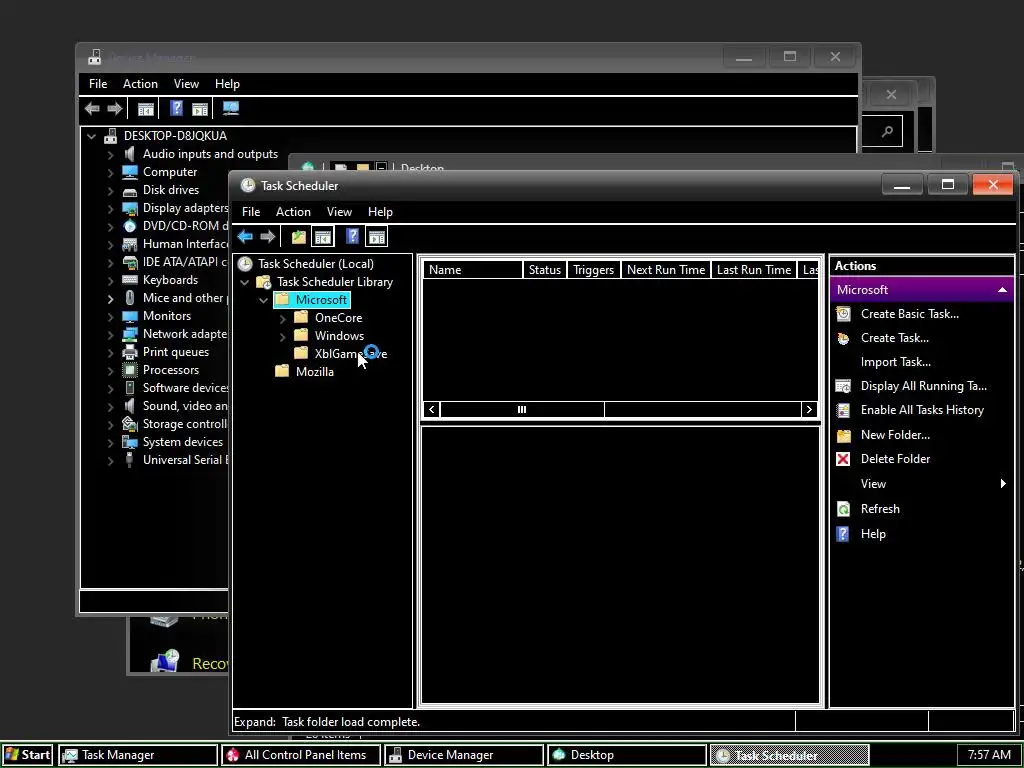Open File menu in Device Manager
Screen dimensions: 1024x768
[x=98, y=84]
